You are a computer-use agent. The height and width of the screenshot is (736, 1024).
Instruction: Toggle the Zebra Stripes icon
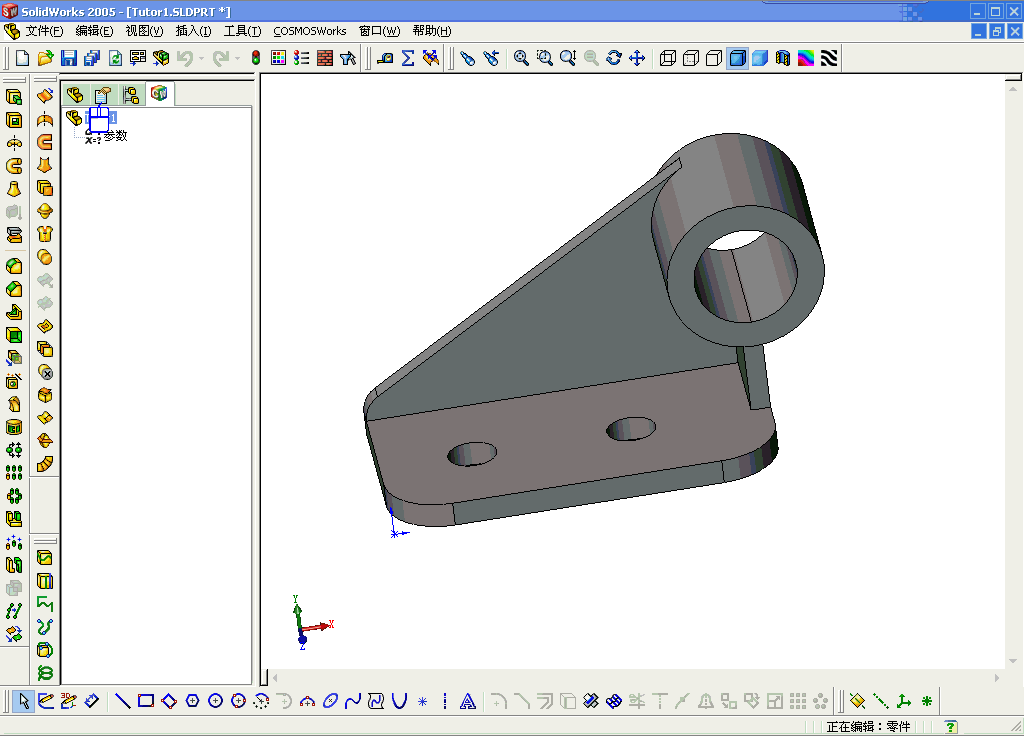click(x=829, y=58)
